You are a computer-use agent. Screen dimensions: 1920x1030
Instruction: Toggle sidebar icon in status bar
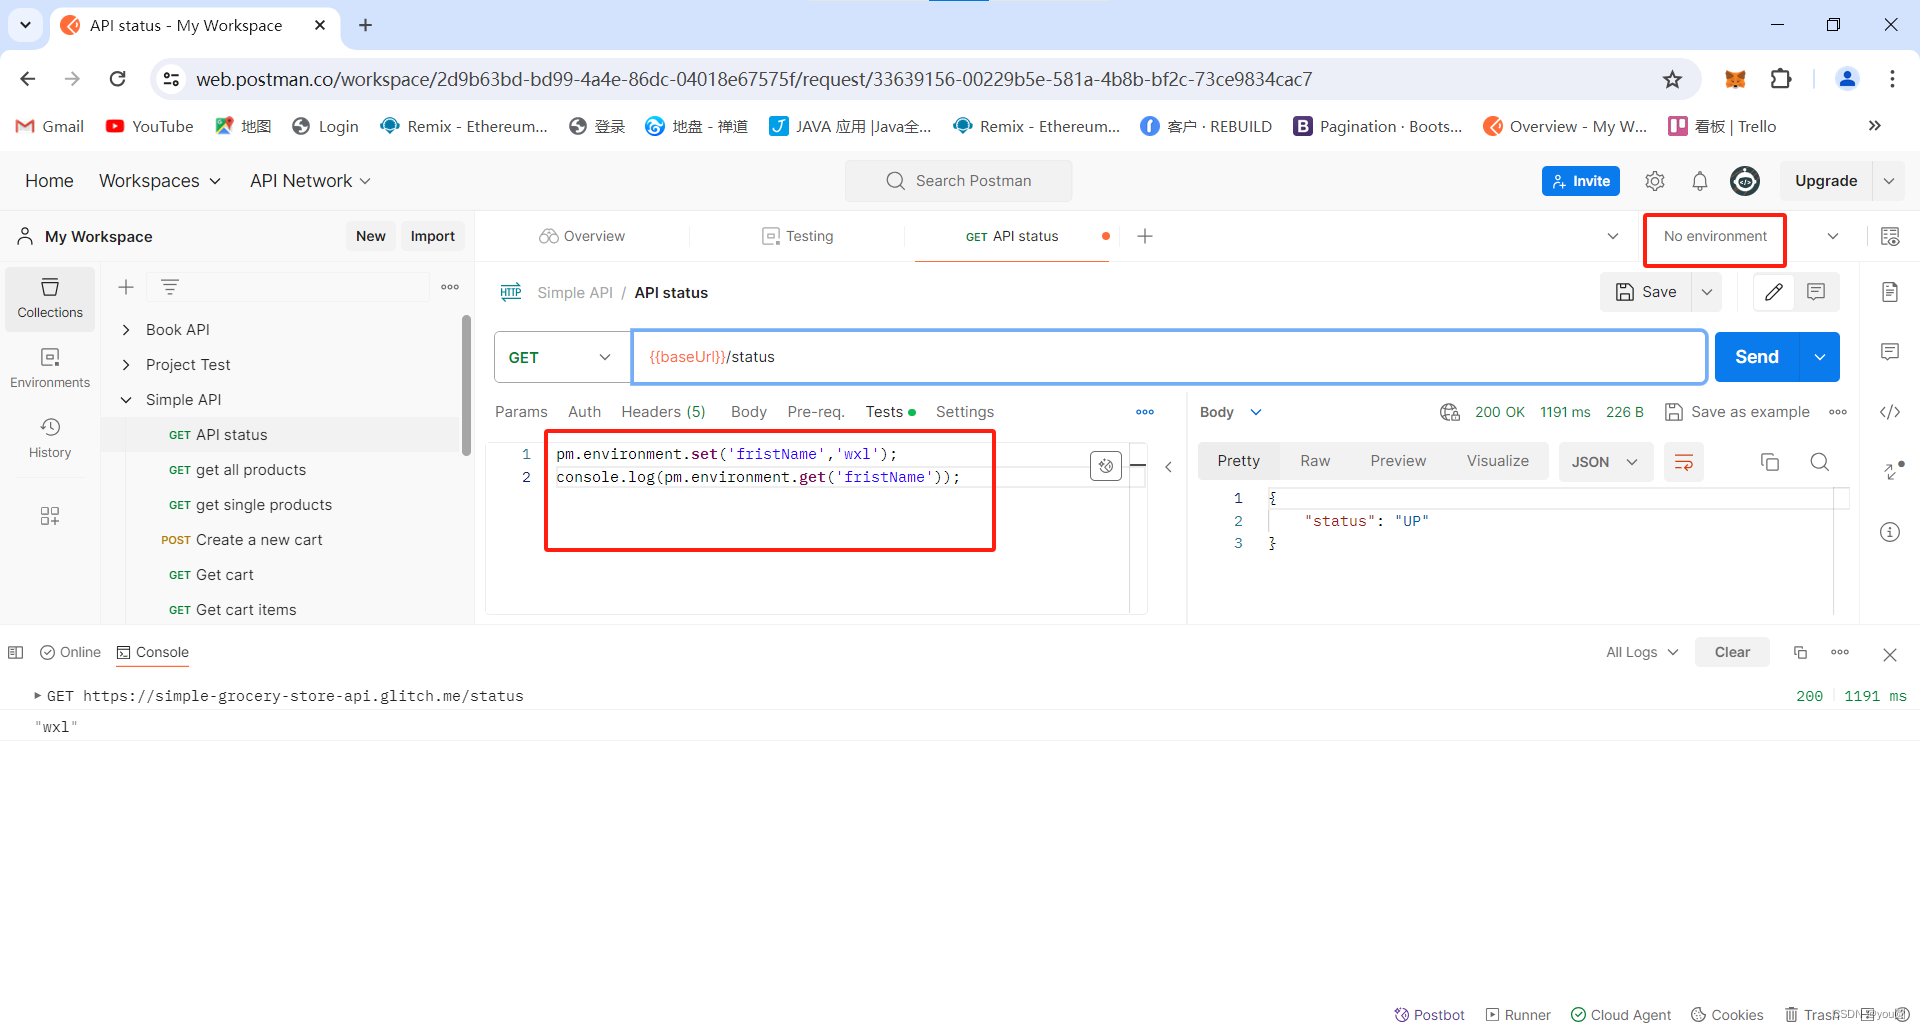pyautogui.click(x=15, y=652)
